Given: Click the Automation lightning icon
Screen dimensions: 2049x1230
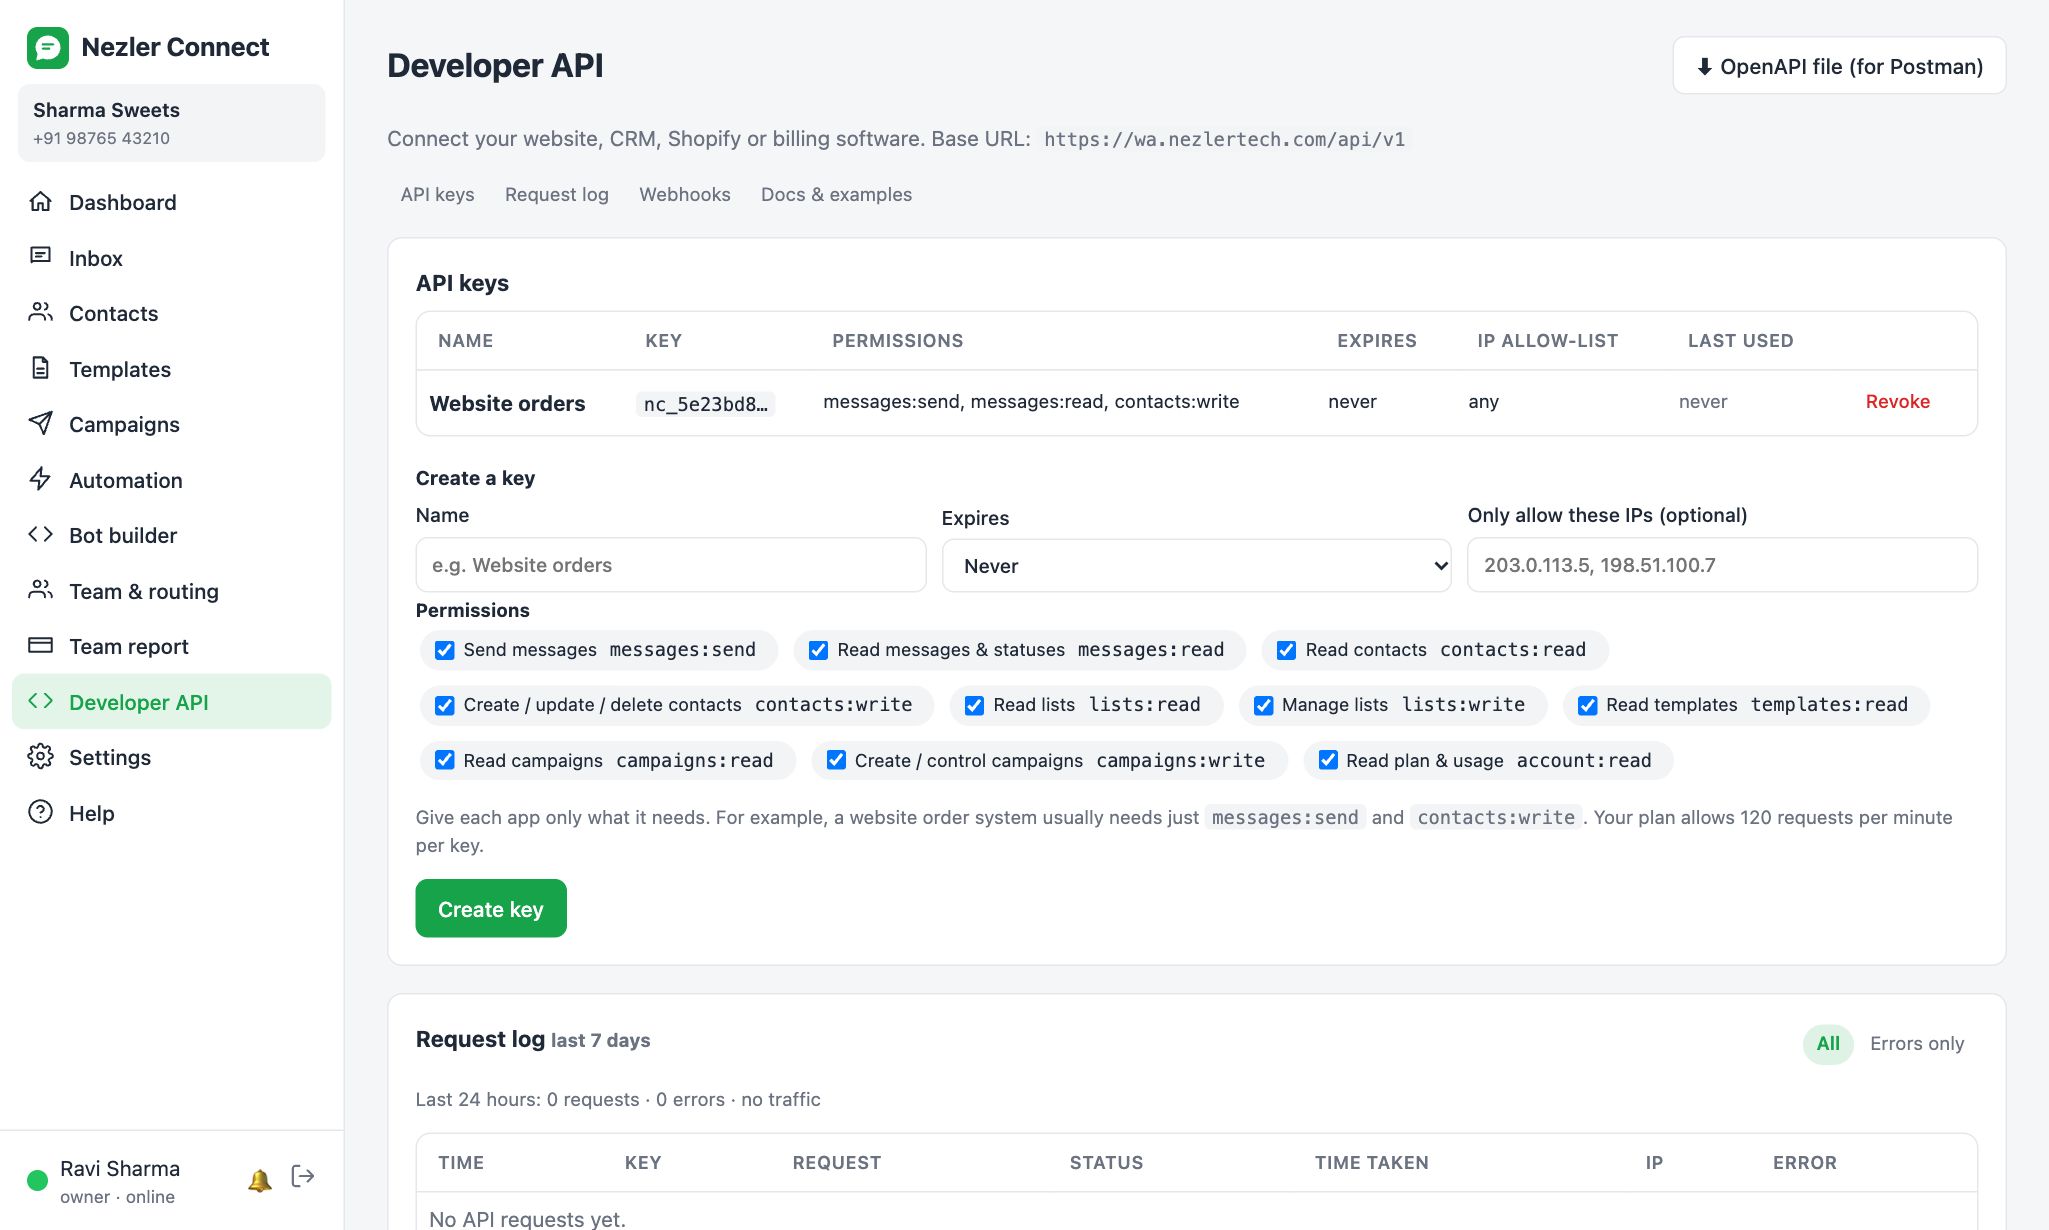Looking at the screenshot, I should tap(40, 479).
